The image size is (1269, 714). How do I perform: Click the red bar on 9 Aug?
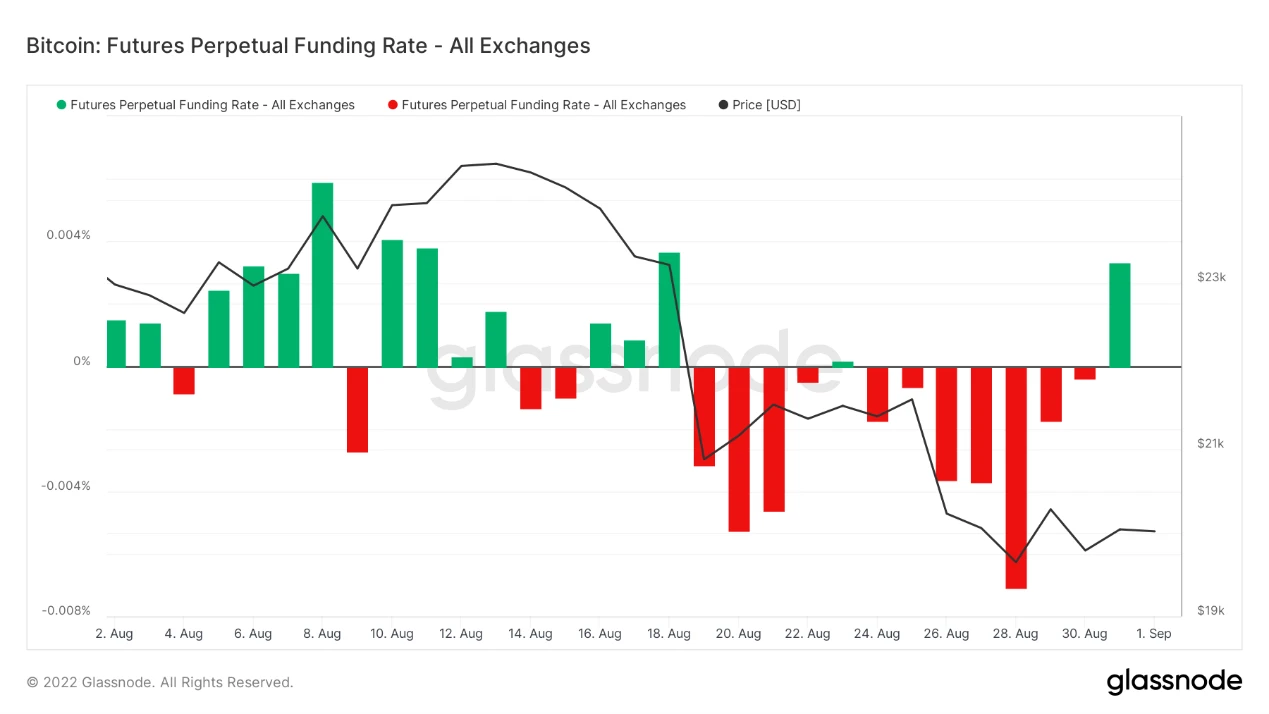(357, 410)
